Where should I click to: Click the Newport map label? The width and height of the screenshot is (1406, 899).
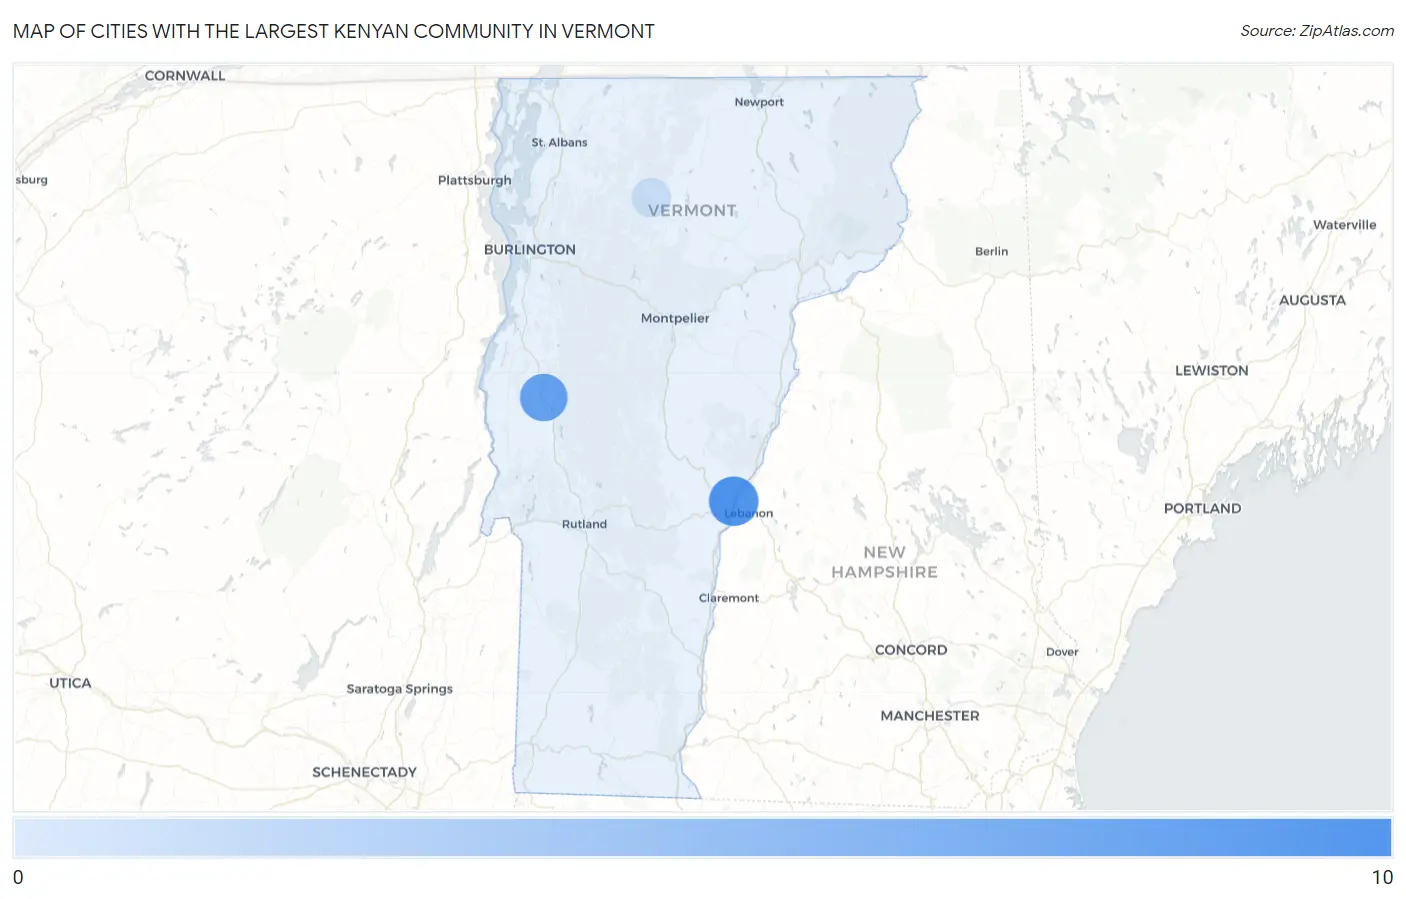pyautogui.click(x=759, y=102)
